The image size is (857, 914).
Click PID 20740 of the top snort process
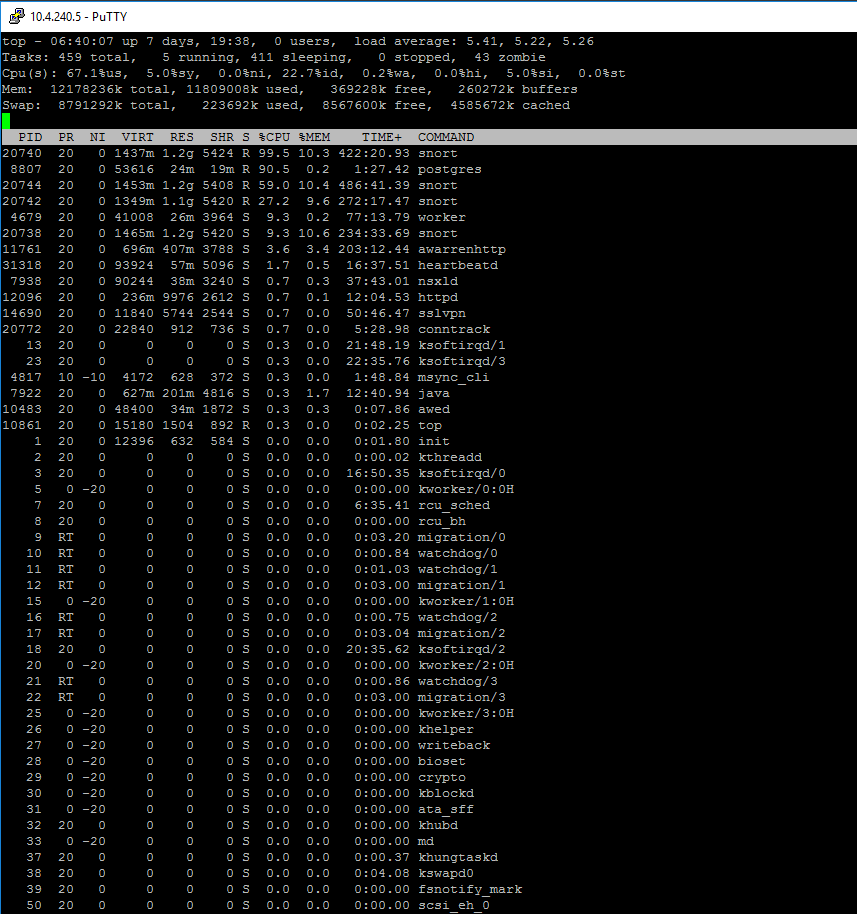(x=22, y=153)
